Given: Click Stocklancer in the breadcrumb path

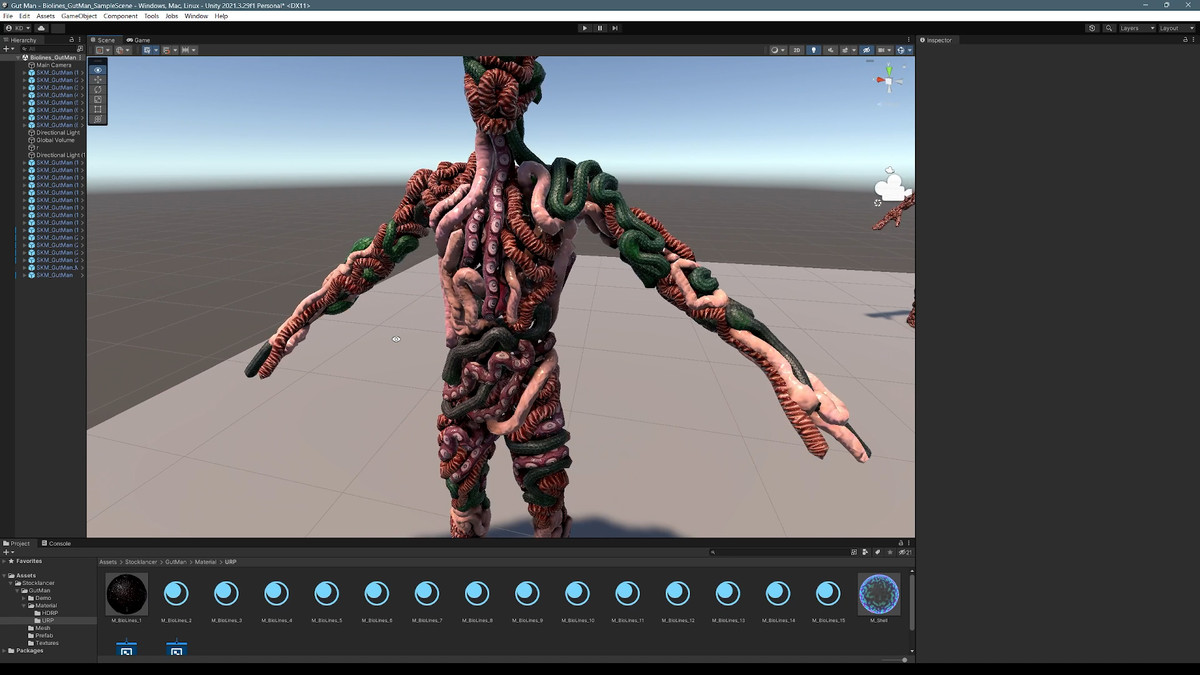Looking at the screenshot, I should click(x=143, y=562).
